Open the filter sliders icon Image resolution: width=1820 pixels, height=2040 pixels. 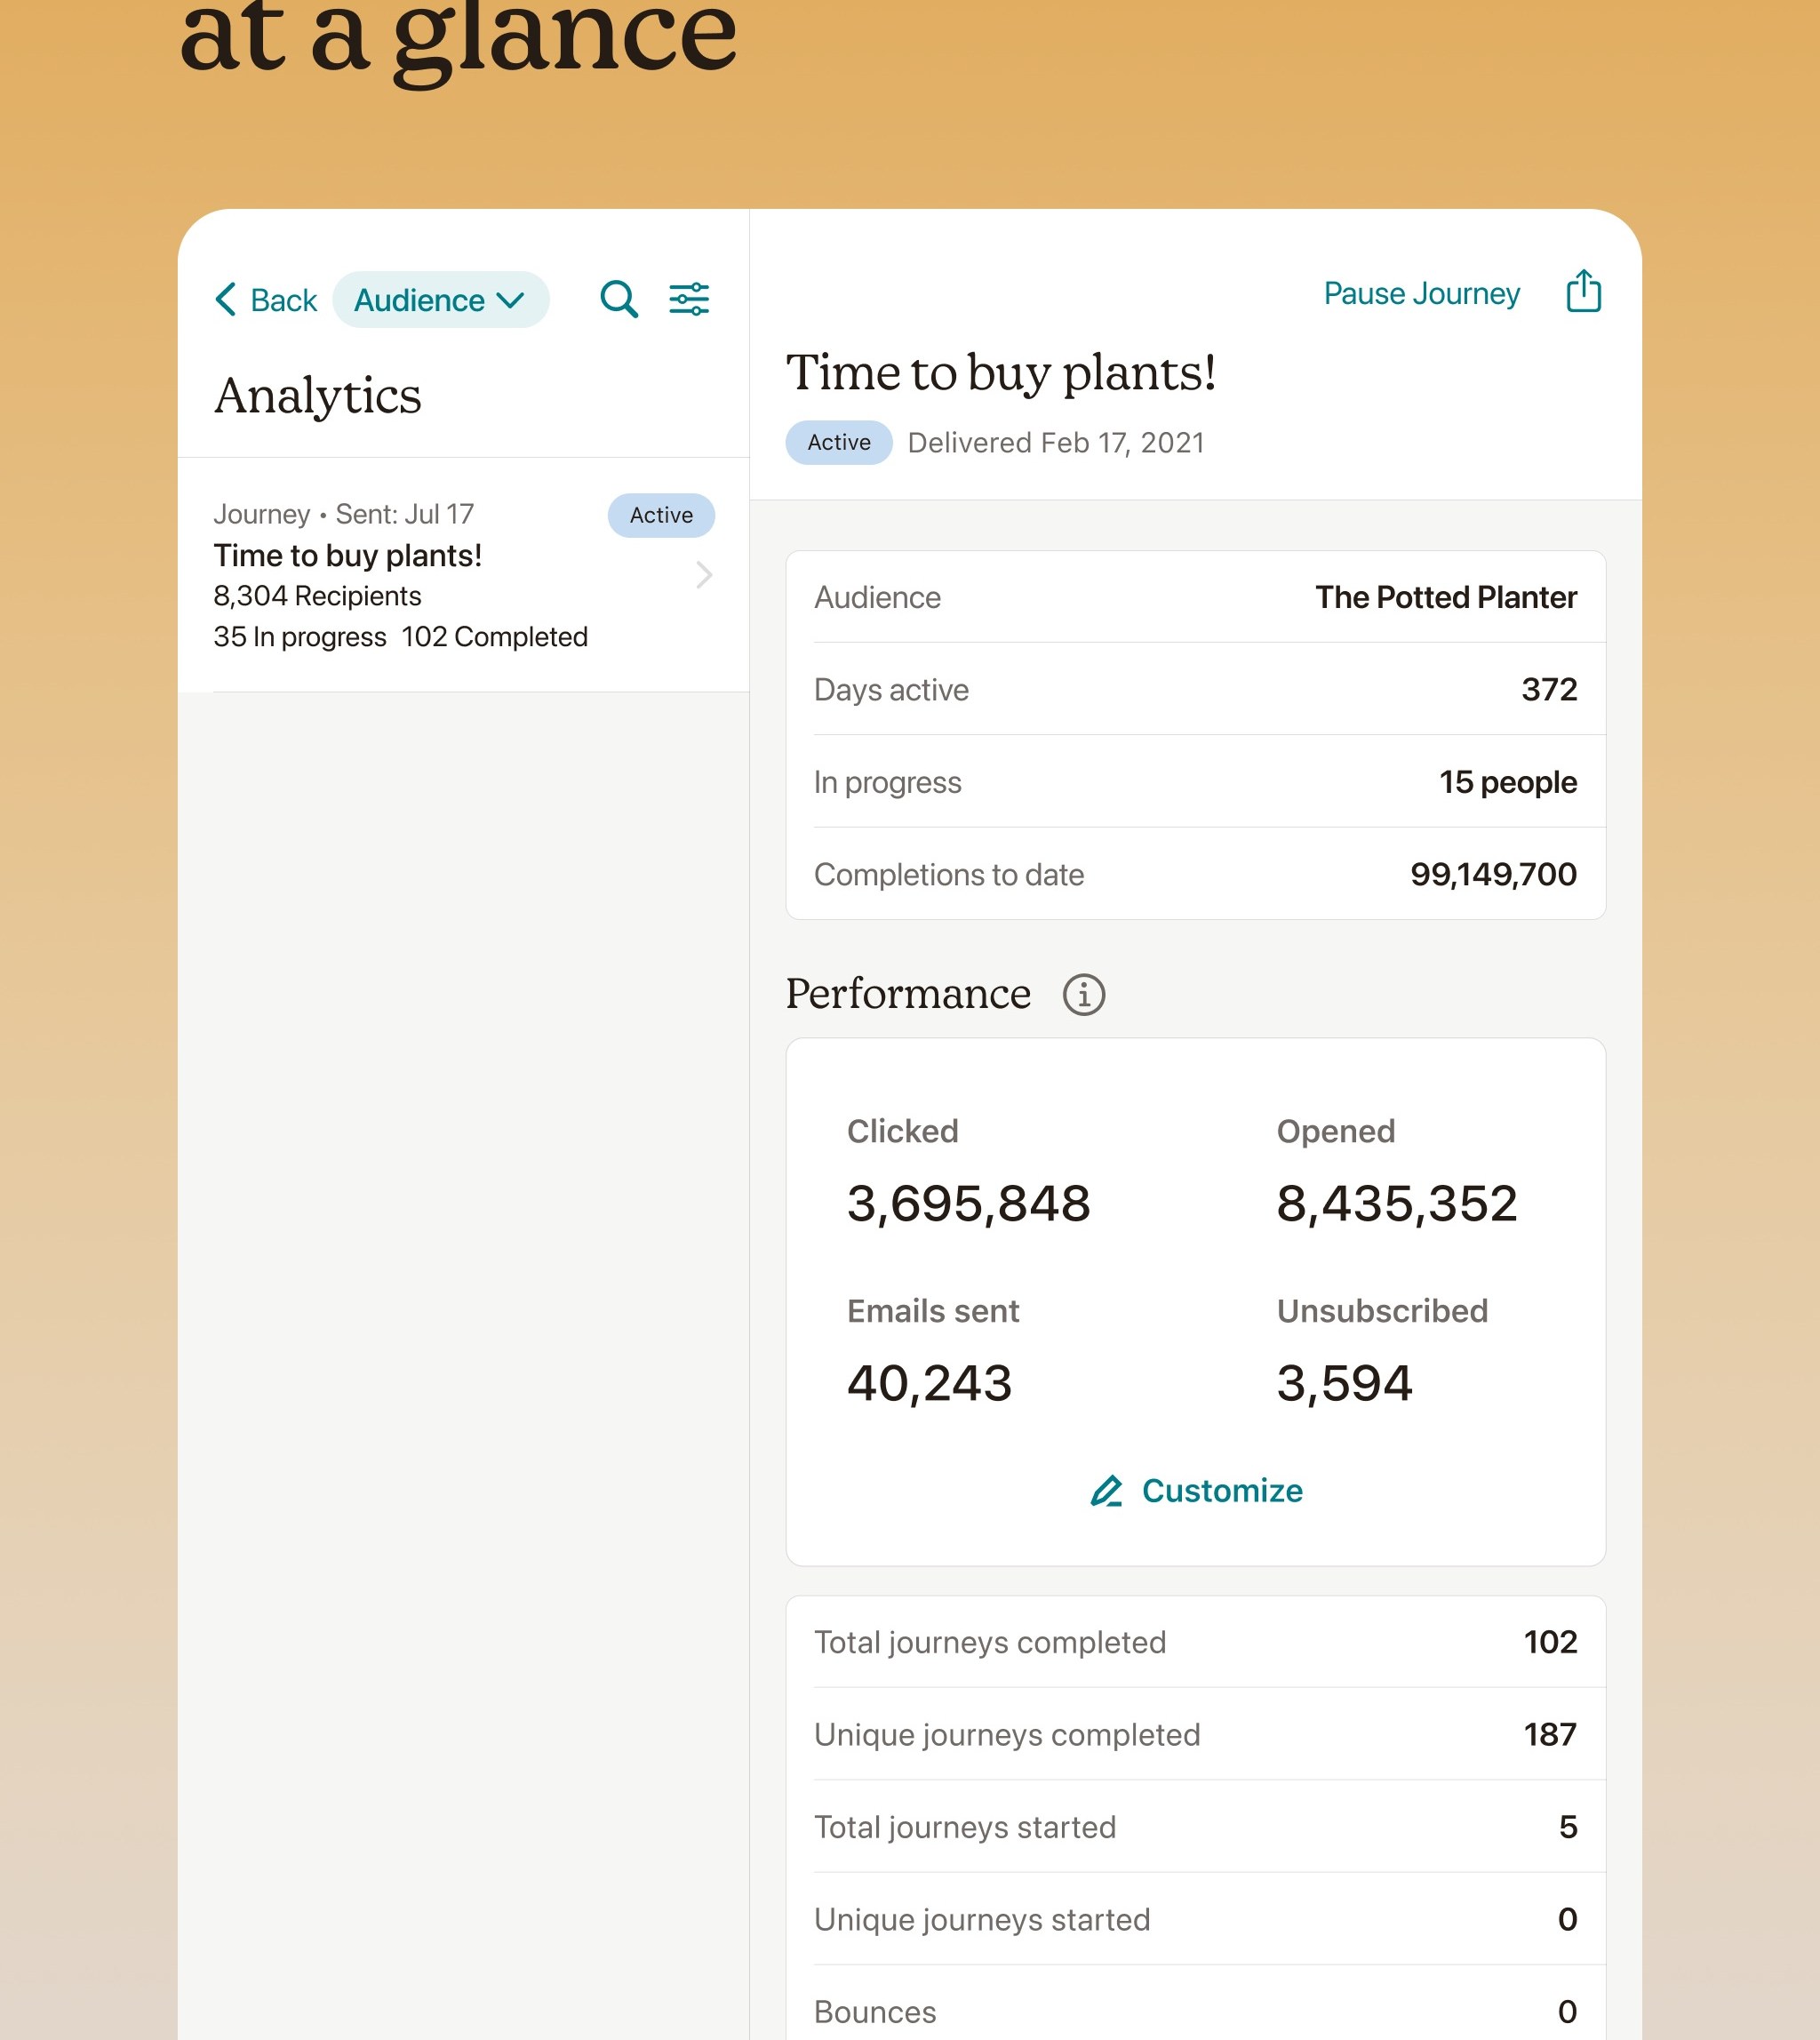[689, 299]
